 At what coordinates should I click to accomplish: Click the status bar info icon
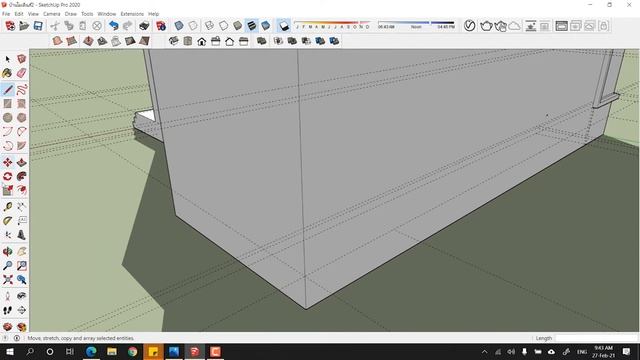17,338
